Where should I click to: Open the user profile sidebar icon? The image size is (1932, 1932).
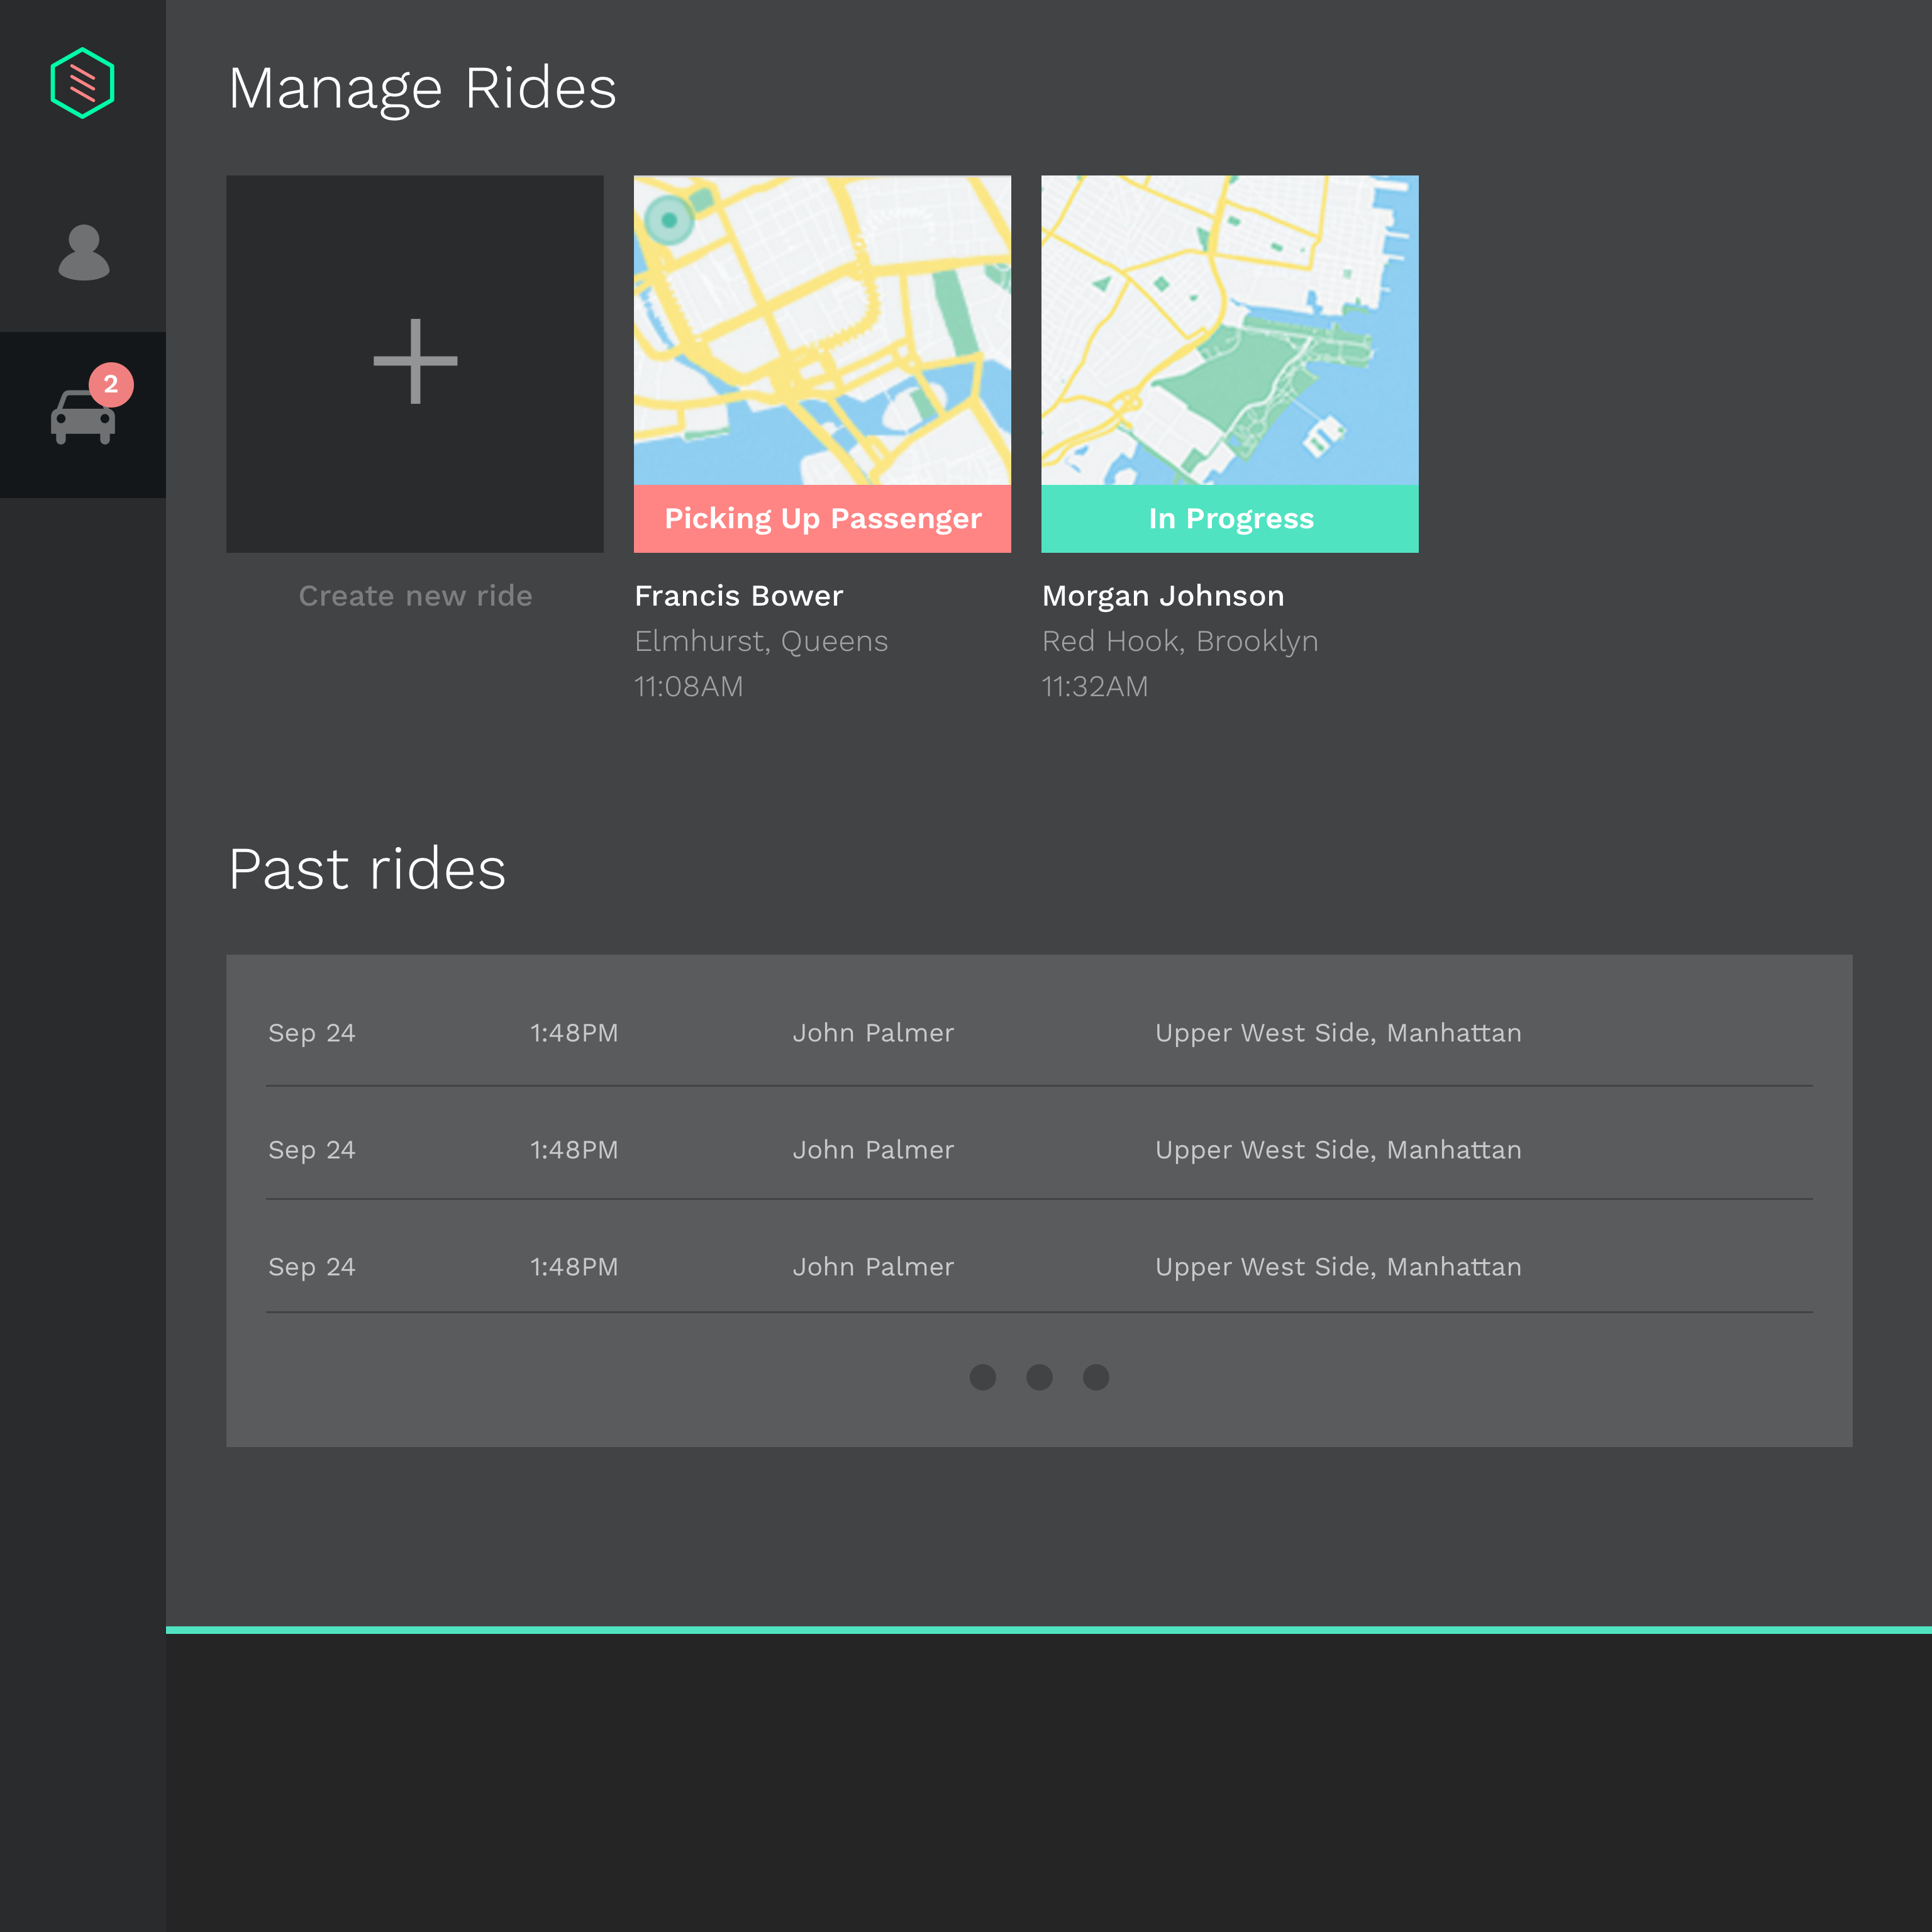pos(84,252)
